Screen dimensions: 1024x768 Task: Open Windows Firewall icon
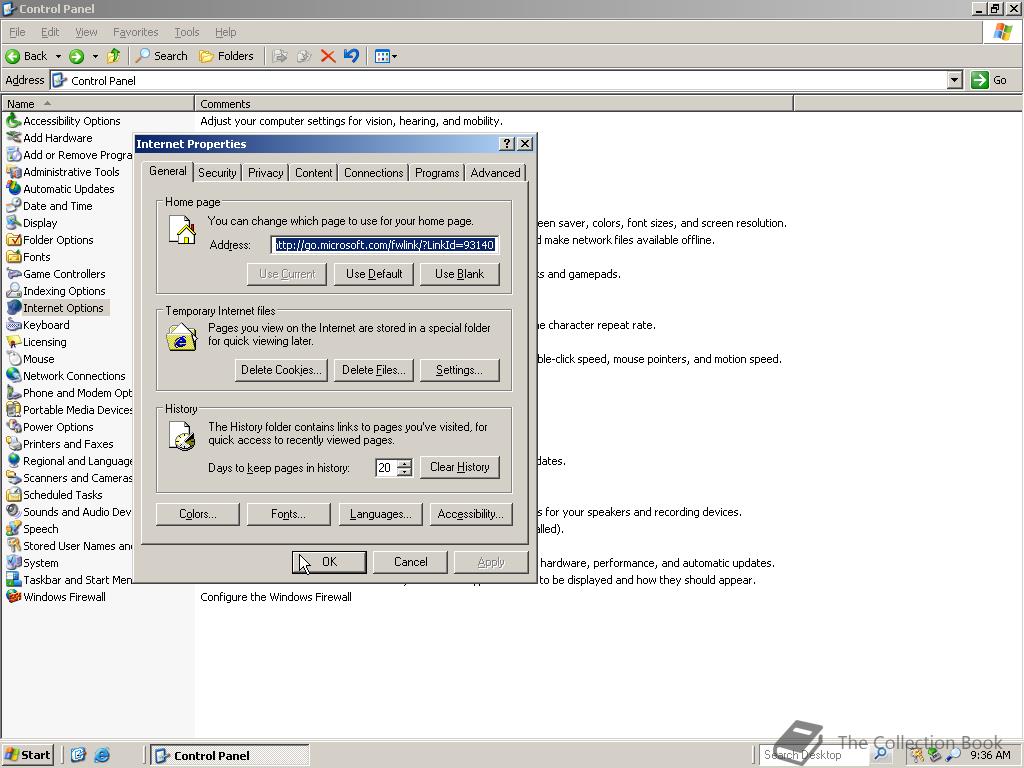pyautogui.click(x=14, y=596)
